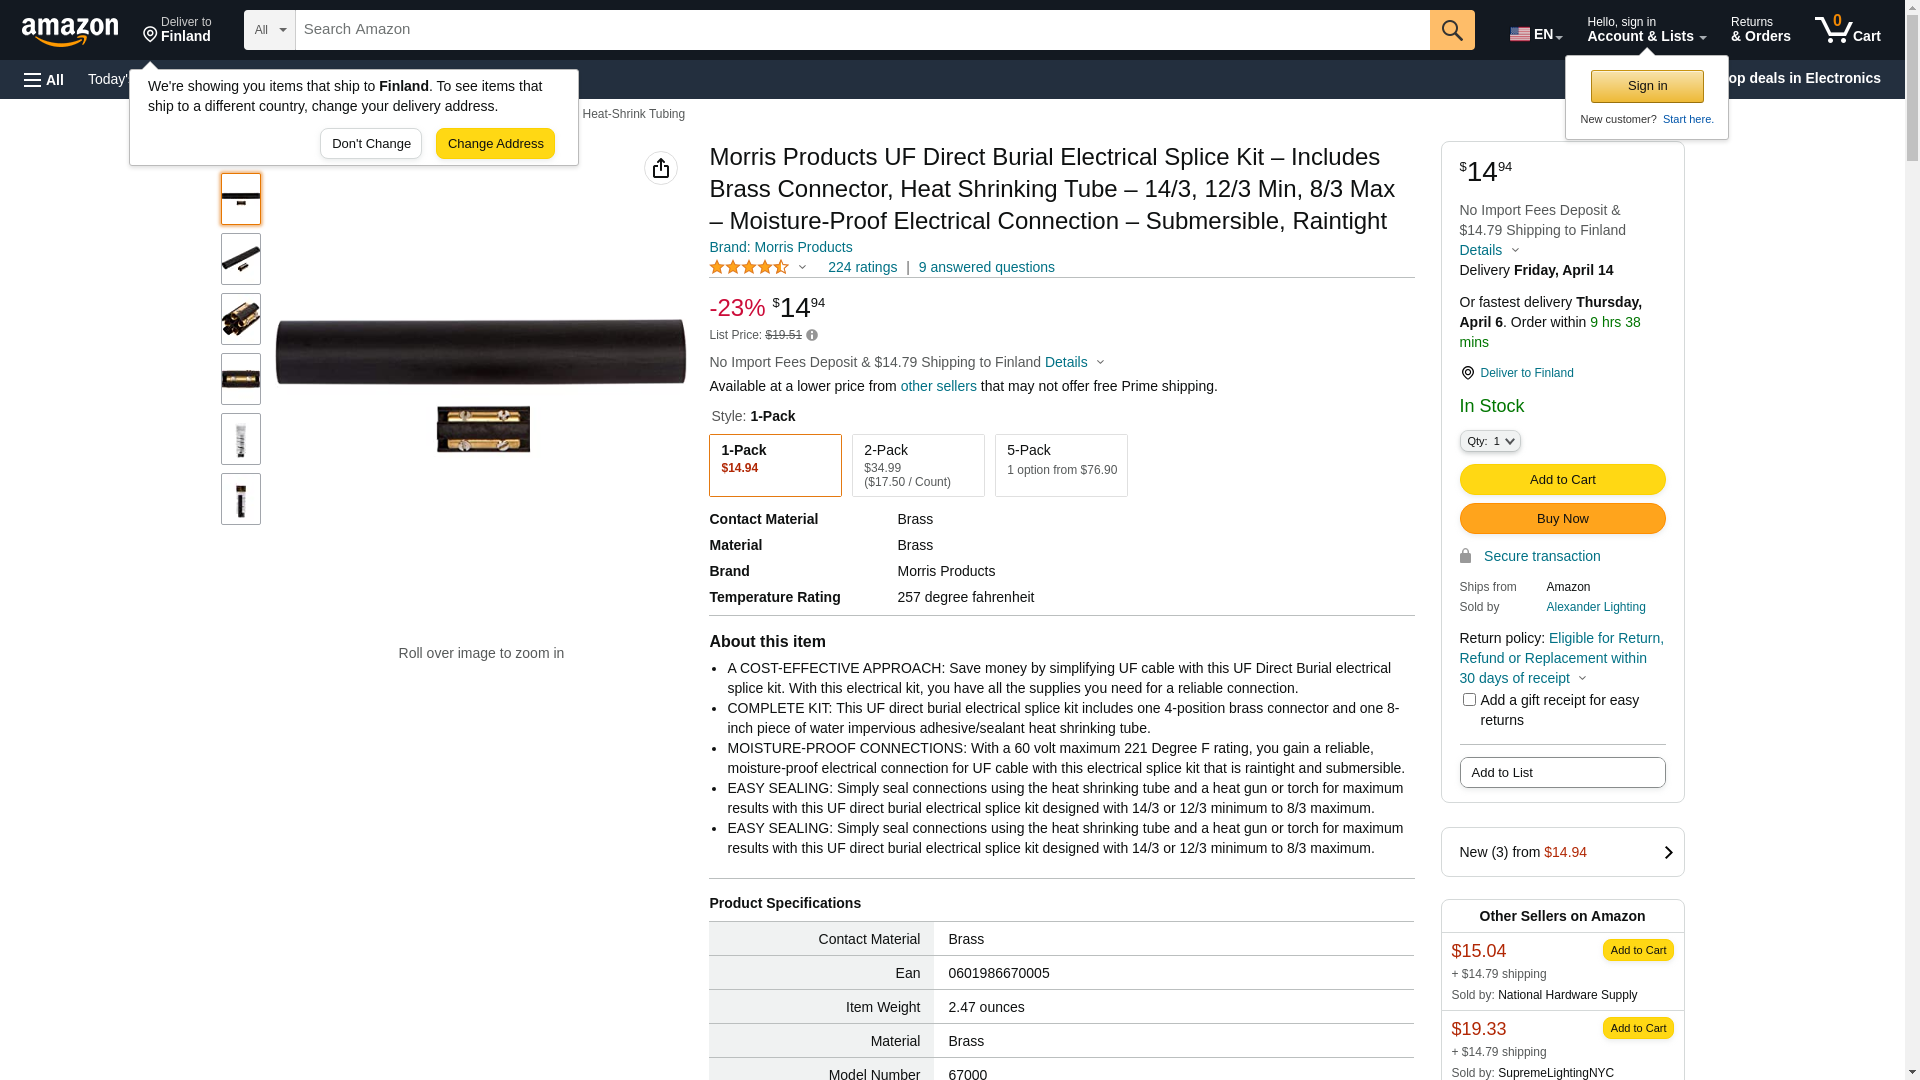The height and width of the screenshot is (1080, 1920).
Task: Check the gift receipt checkbox
Action: [x=1469, y=700]
